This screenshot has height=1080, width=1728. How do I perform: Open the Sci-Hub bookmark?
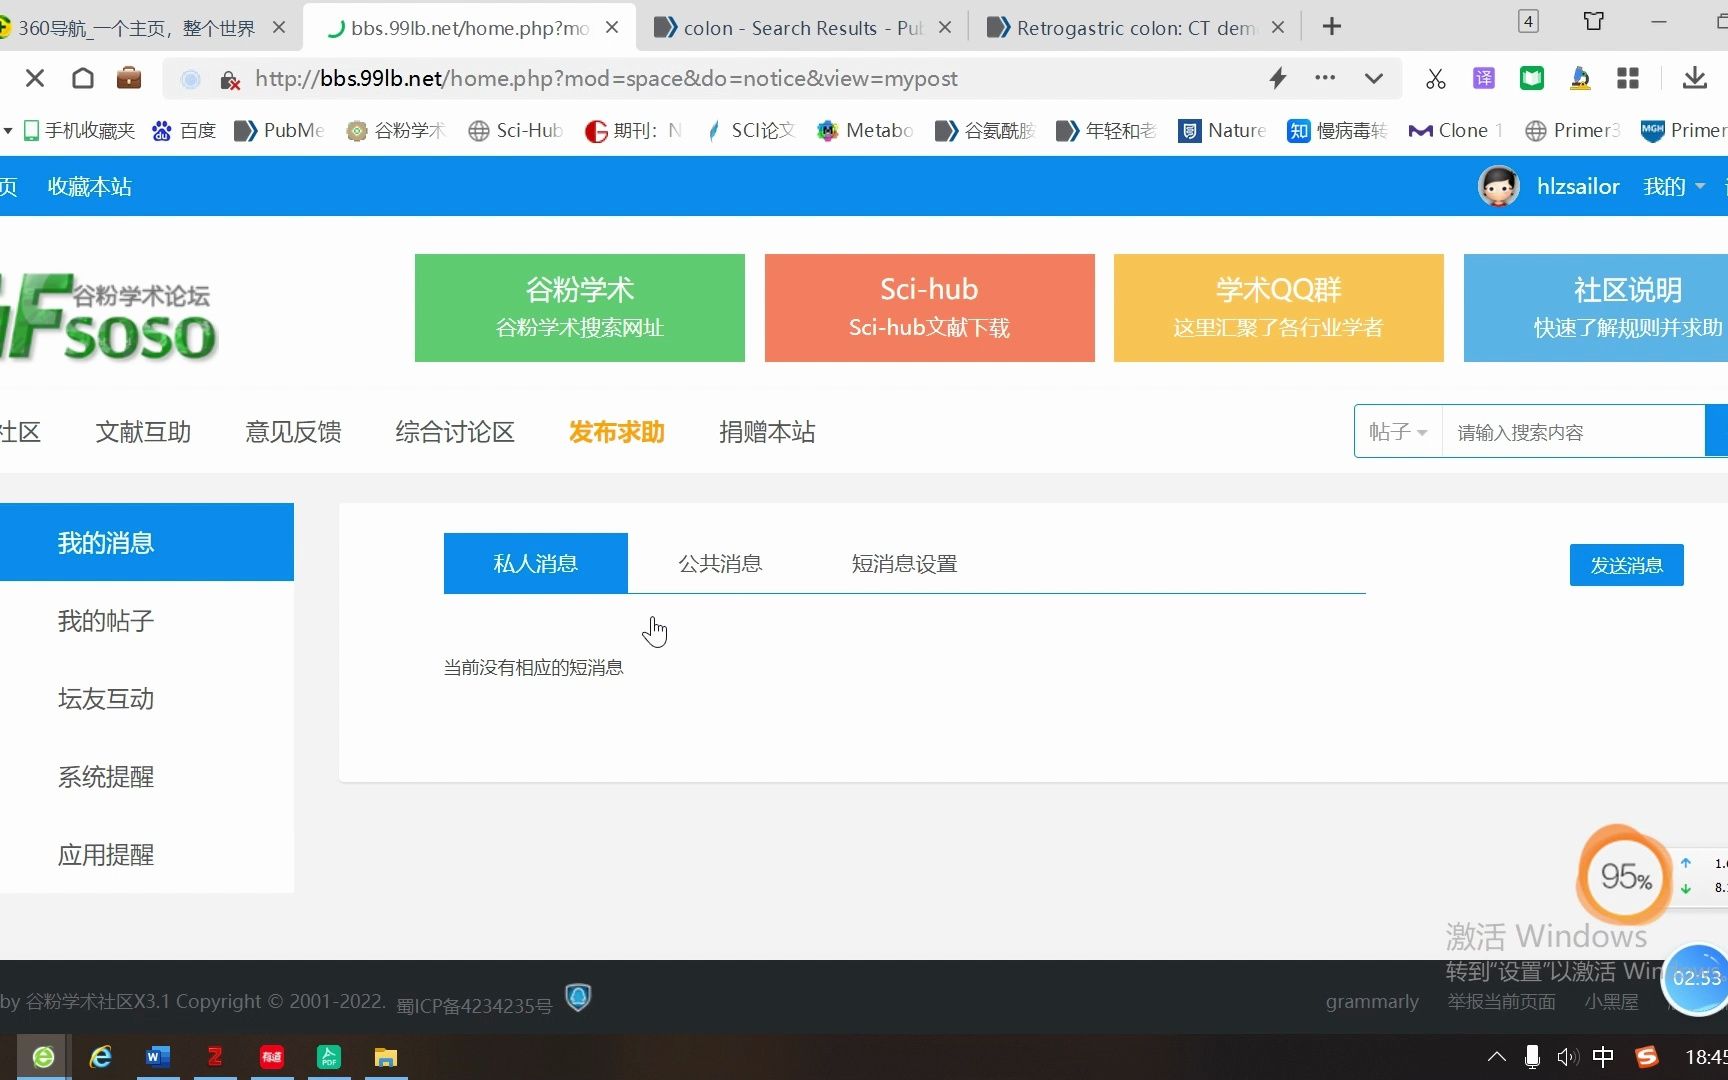click(x=515, y=130)
